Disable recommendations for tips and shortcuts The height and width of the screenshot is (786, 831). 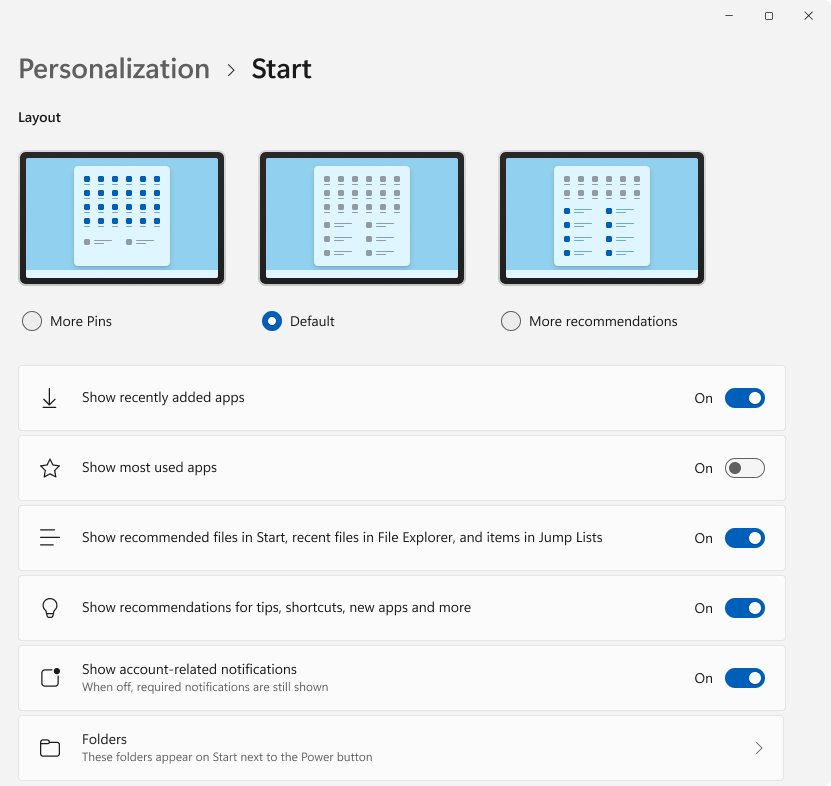[x=744, y=607]
